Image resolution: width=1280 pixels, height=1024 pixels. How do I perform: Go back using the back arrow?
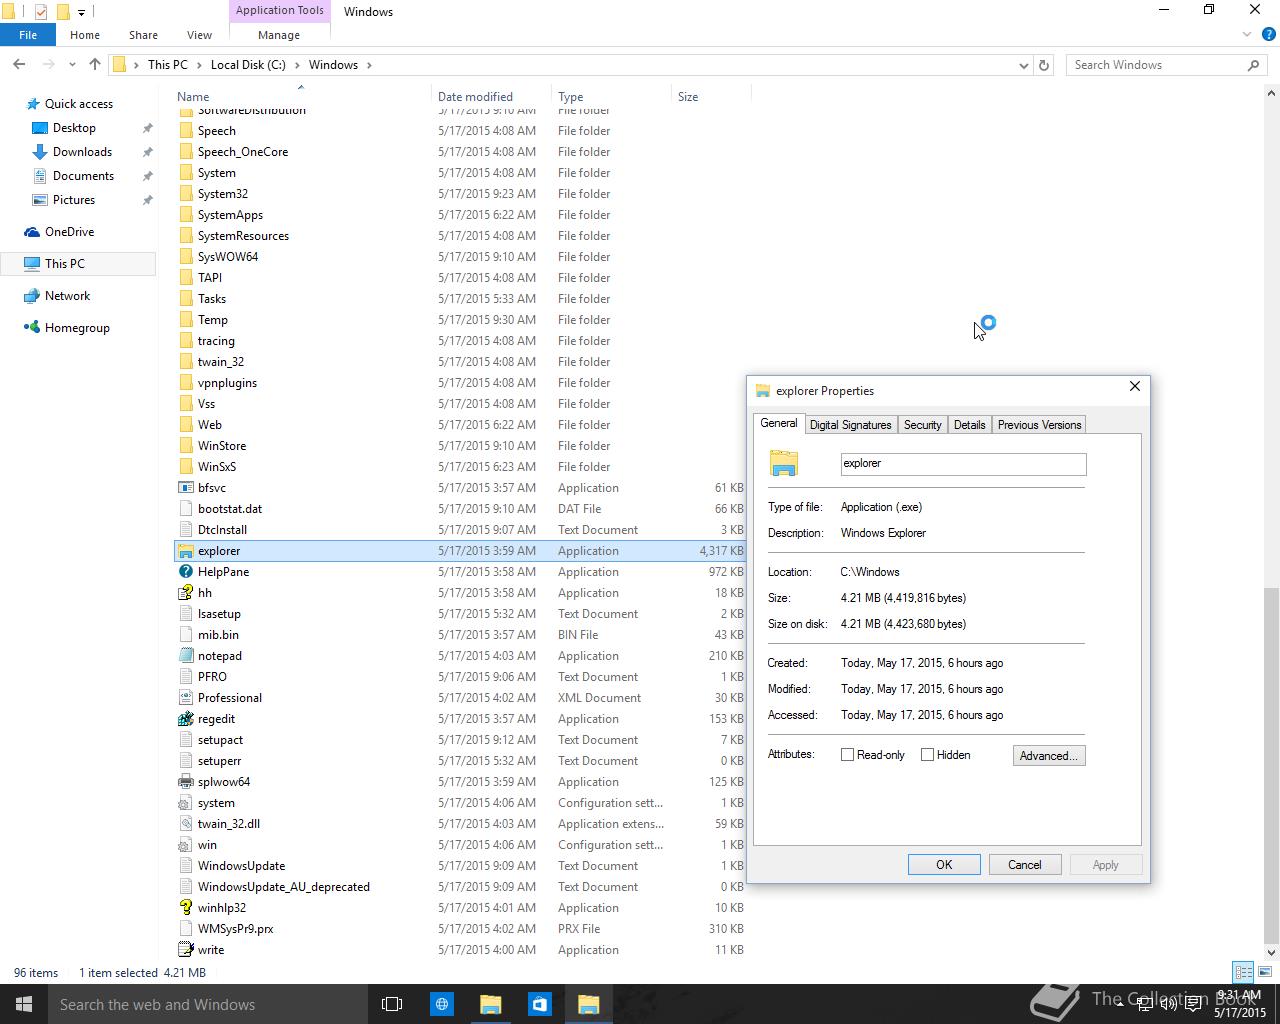pyautogui.click(x=19, y=64)
